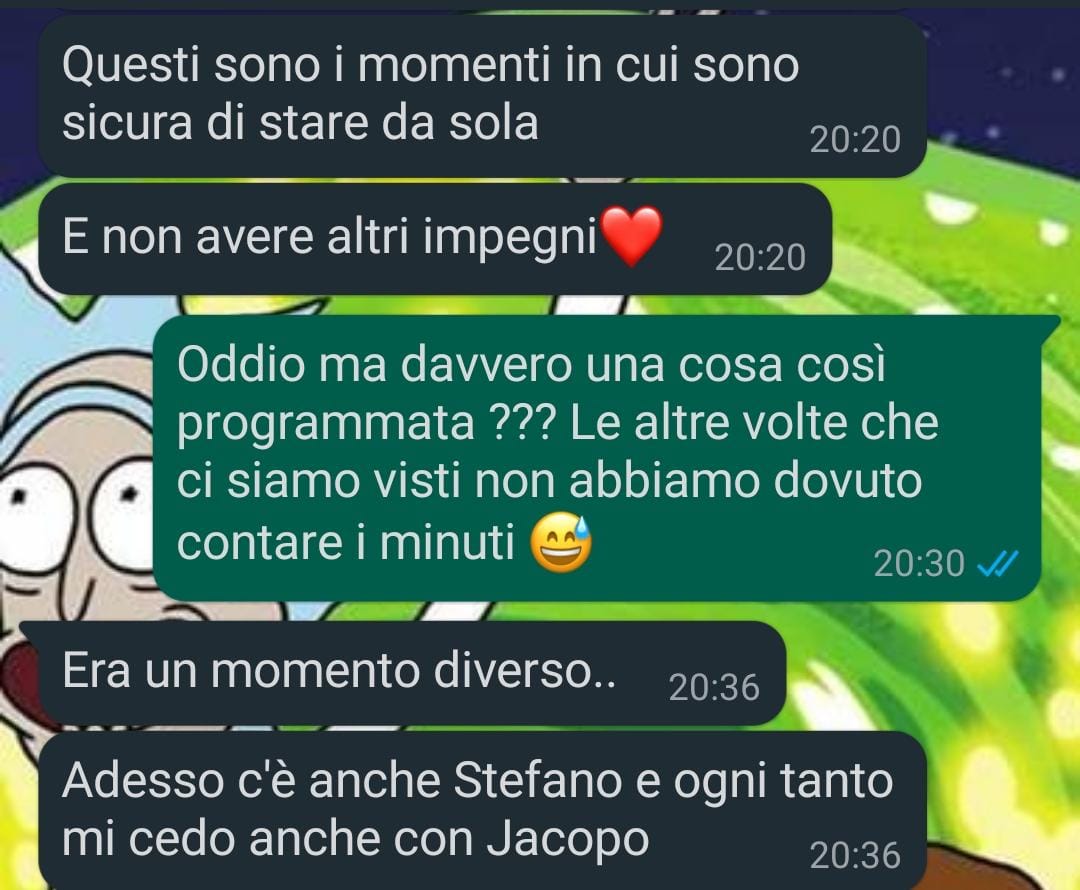Viewport: 1080px width, 890px height.
Task: Tap 20:20 timestamp beside heart message
Action: click(760, 258)
